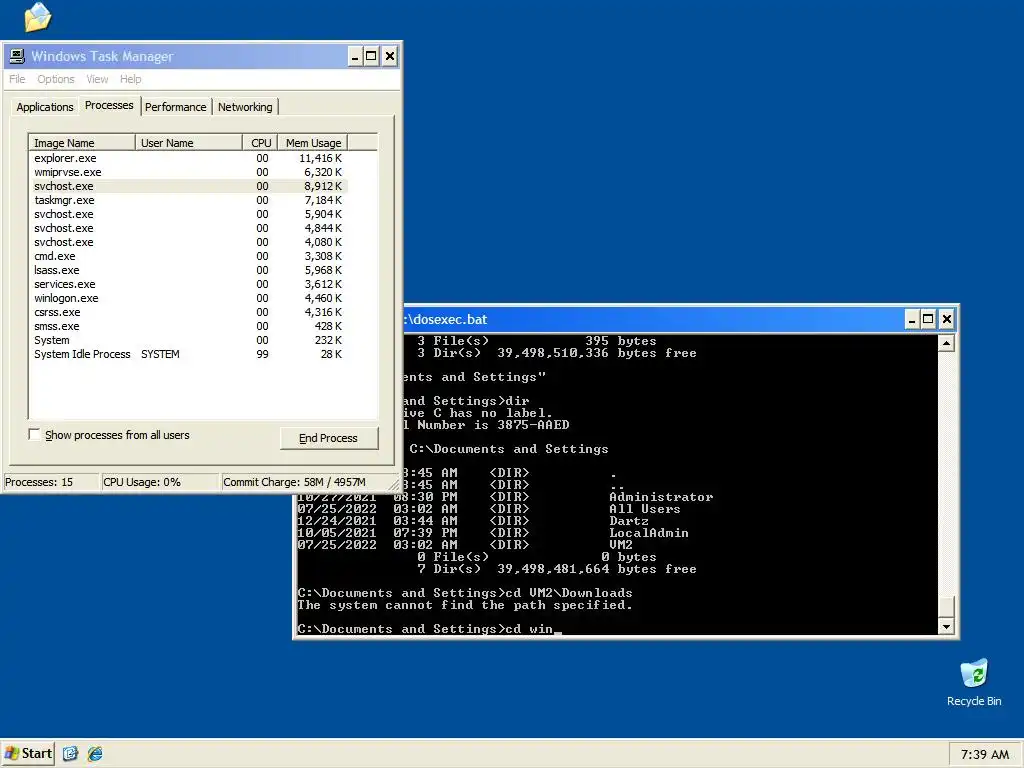Click the All Users directory entry in console
The image size is (1024, 768).
[645, 509]
